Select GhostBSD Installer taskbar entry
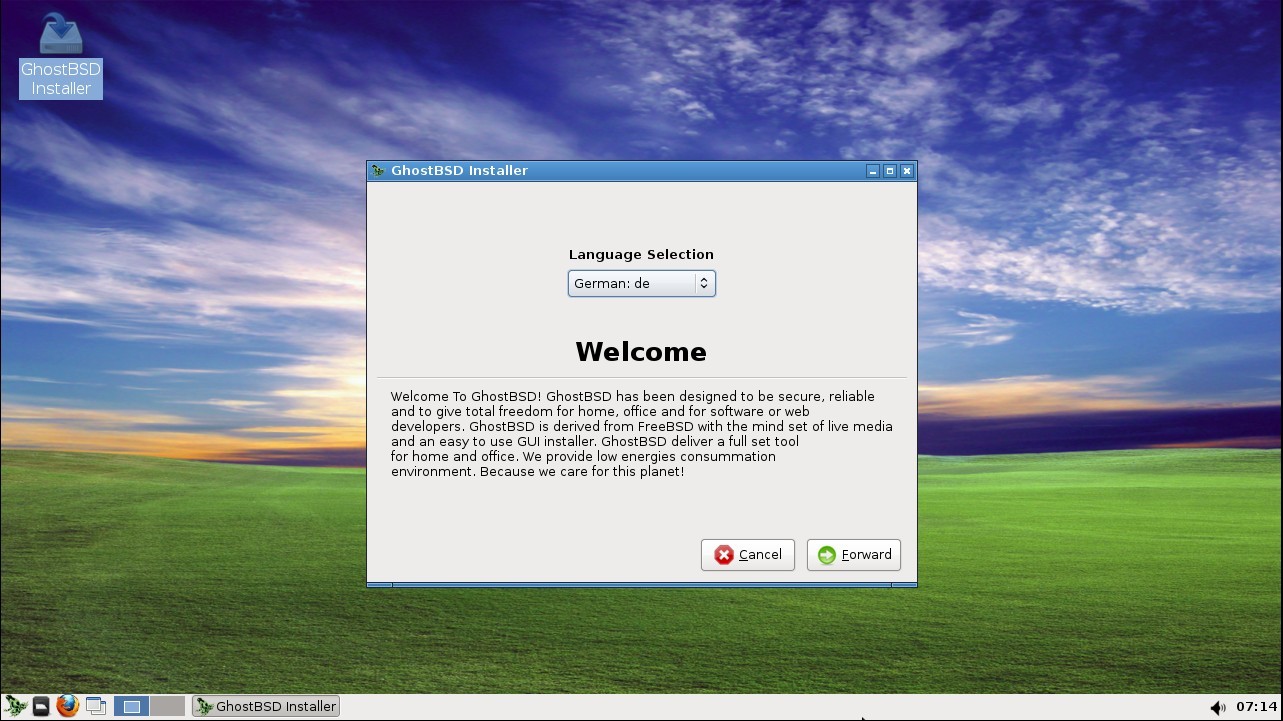 pyautogui.click(x=266, y=706)
